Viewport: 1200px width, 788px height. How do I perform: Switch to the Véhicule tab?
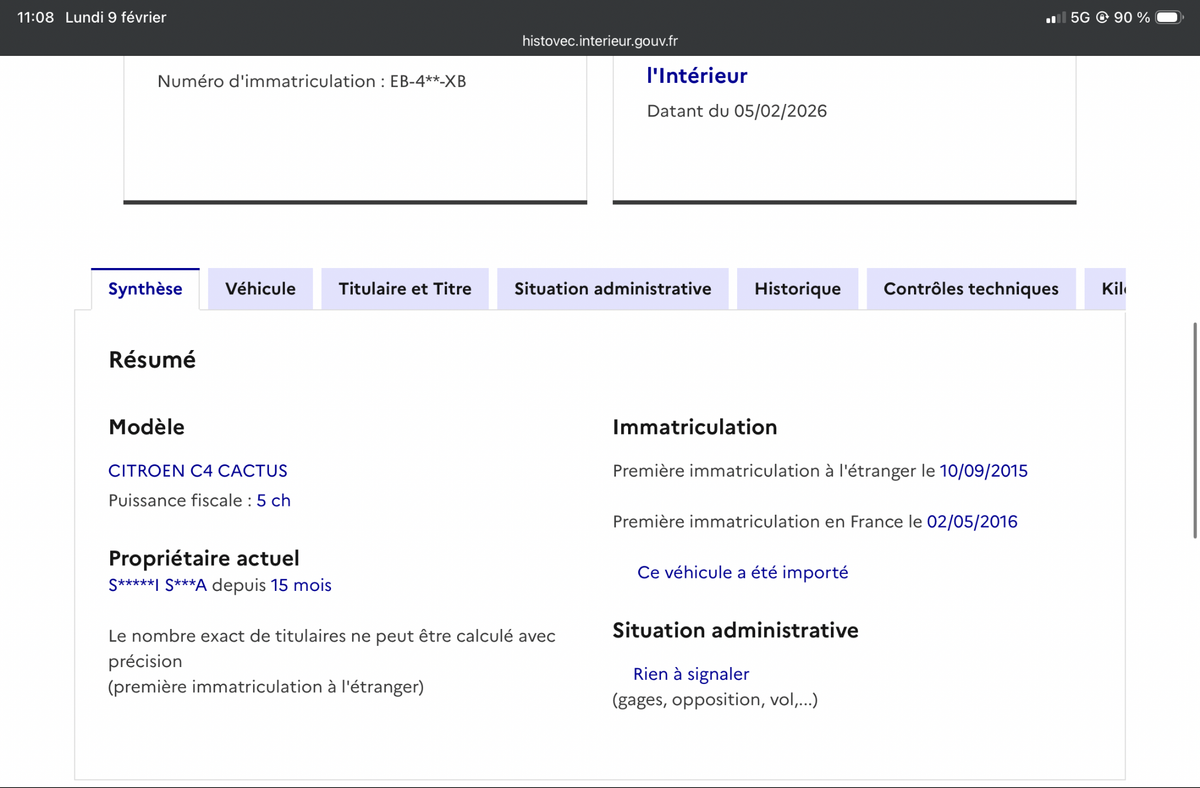(260, 289)
